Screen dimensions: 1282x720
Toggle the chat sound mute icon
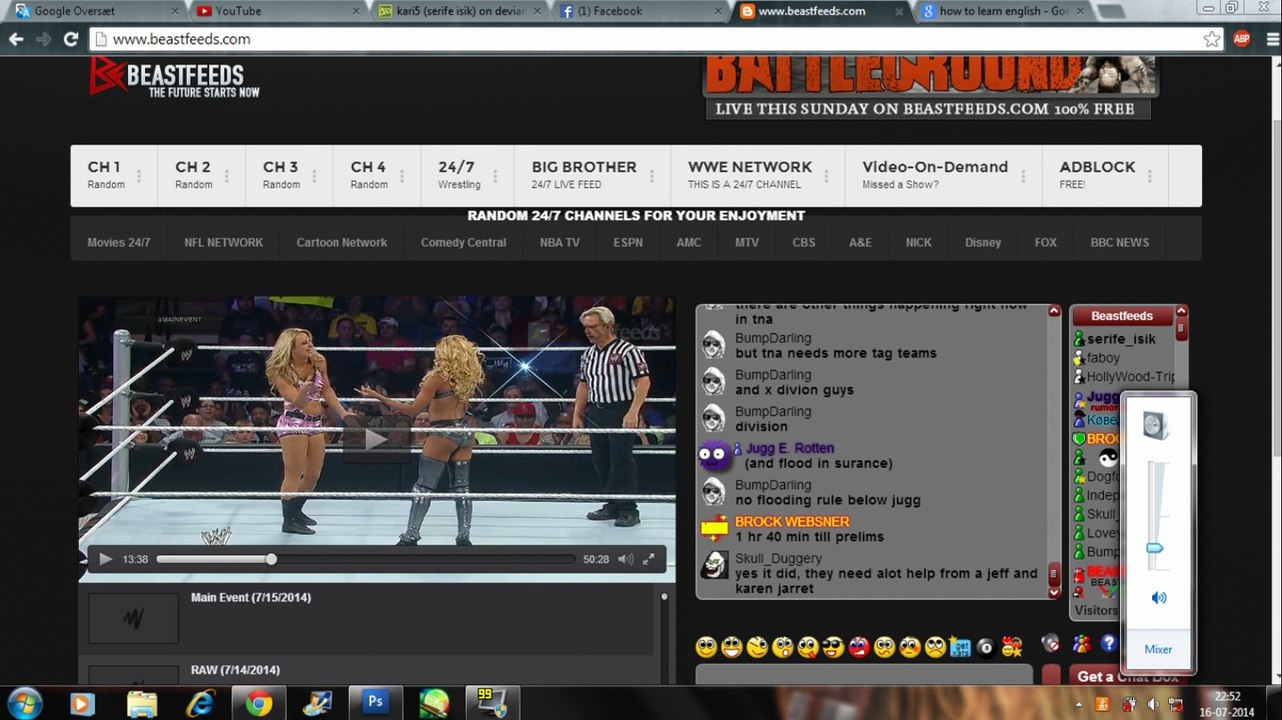click(x=1050, y=644)
